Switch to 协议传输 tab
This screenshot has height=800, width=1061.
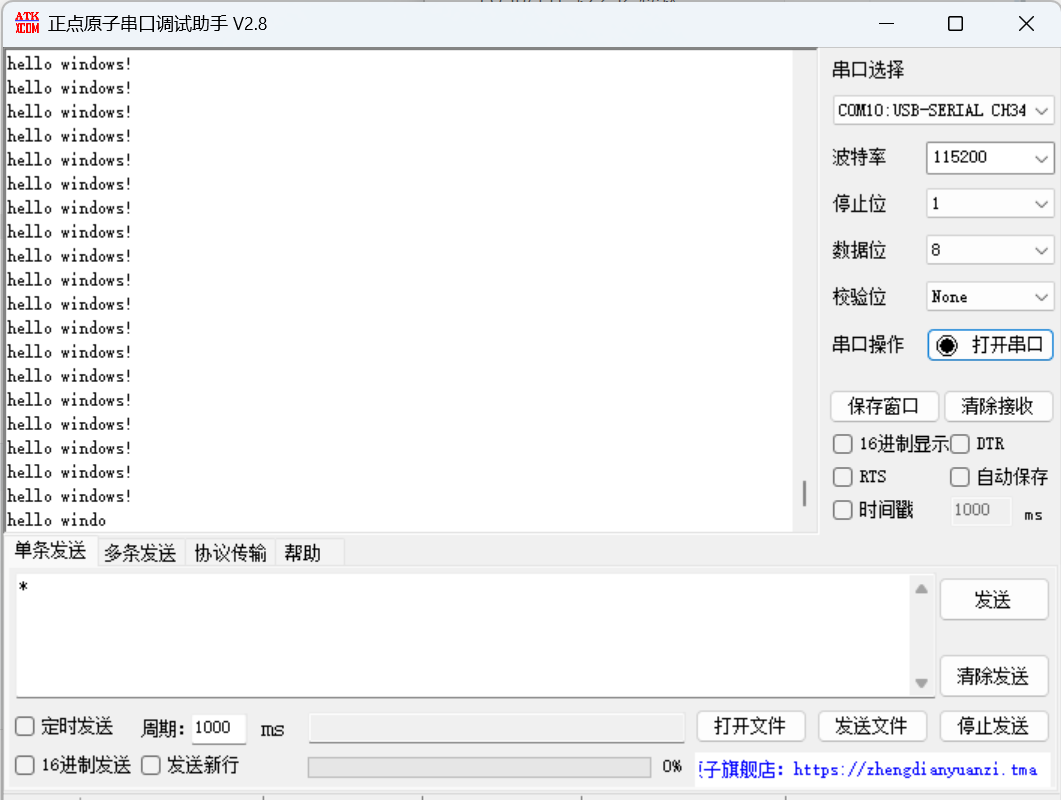[x=230, y=553]
